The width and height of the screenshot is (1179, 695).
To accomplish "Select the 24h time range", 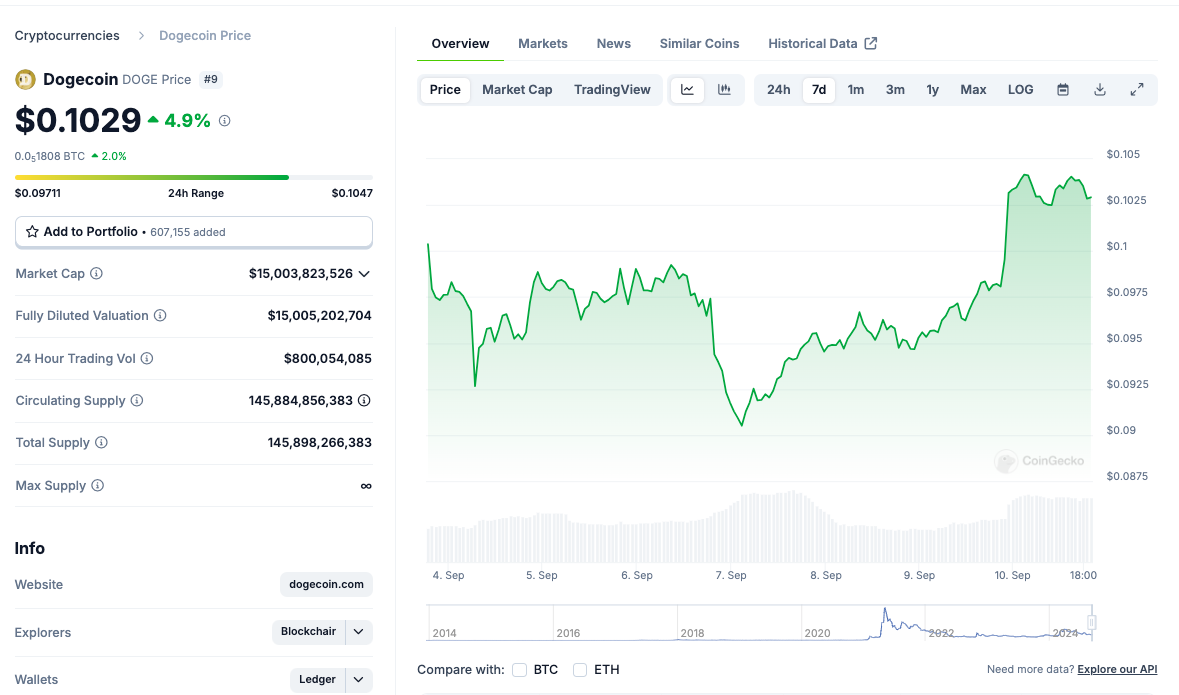I will pyautogui.click(x=778, y=90).
